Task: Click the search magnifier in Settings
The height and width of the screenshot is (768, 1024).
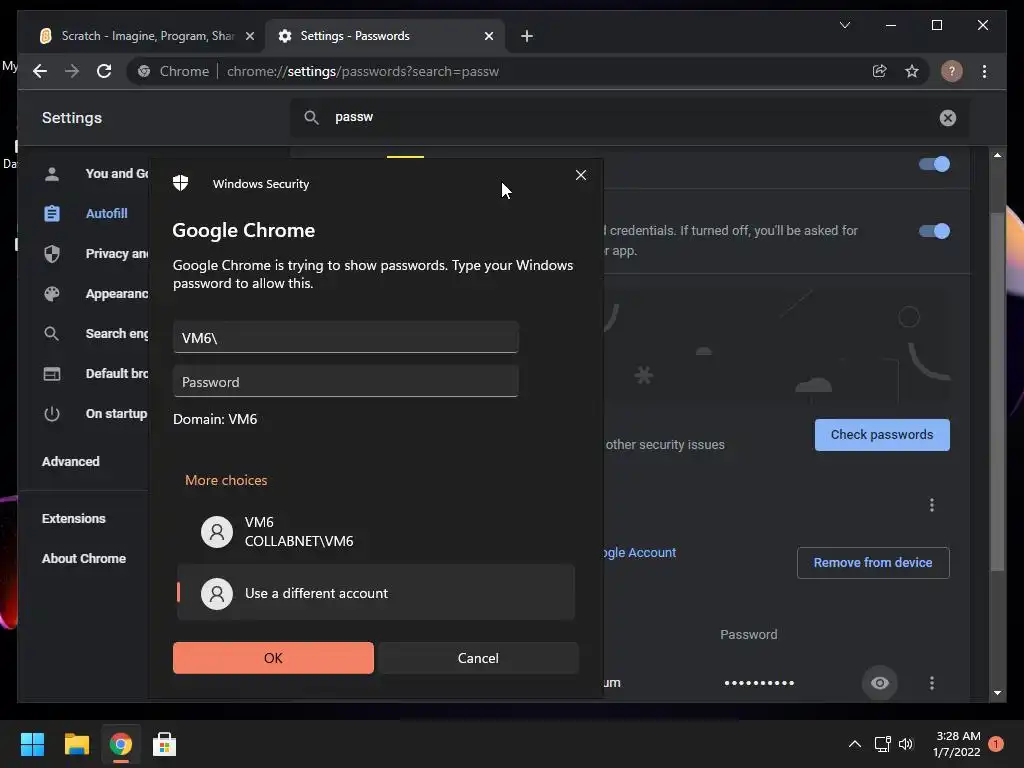Action: (x=312, y=118)
